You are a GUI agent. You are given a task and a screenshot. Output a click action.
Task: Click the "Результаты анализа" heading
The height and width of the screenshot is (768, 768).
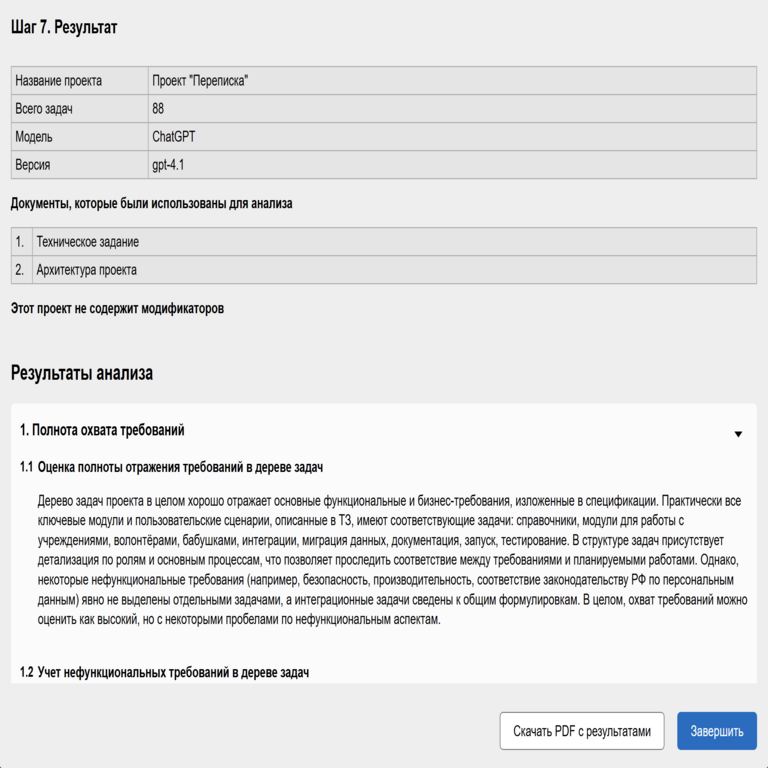[82, 374]
